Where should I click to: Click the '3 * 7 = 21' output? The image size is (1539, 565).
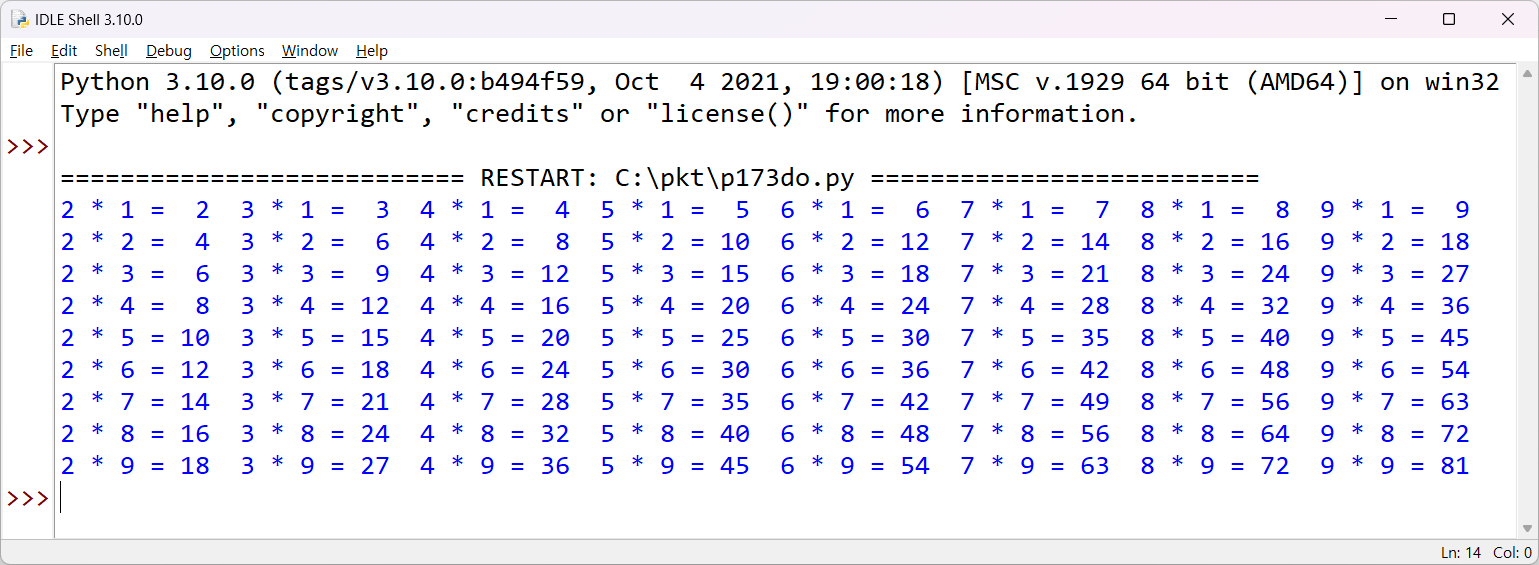click(x=315, y=402)
